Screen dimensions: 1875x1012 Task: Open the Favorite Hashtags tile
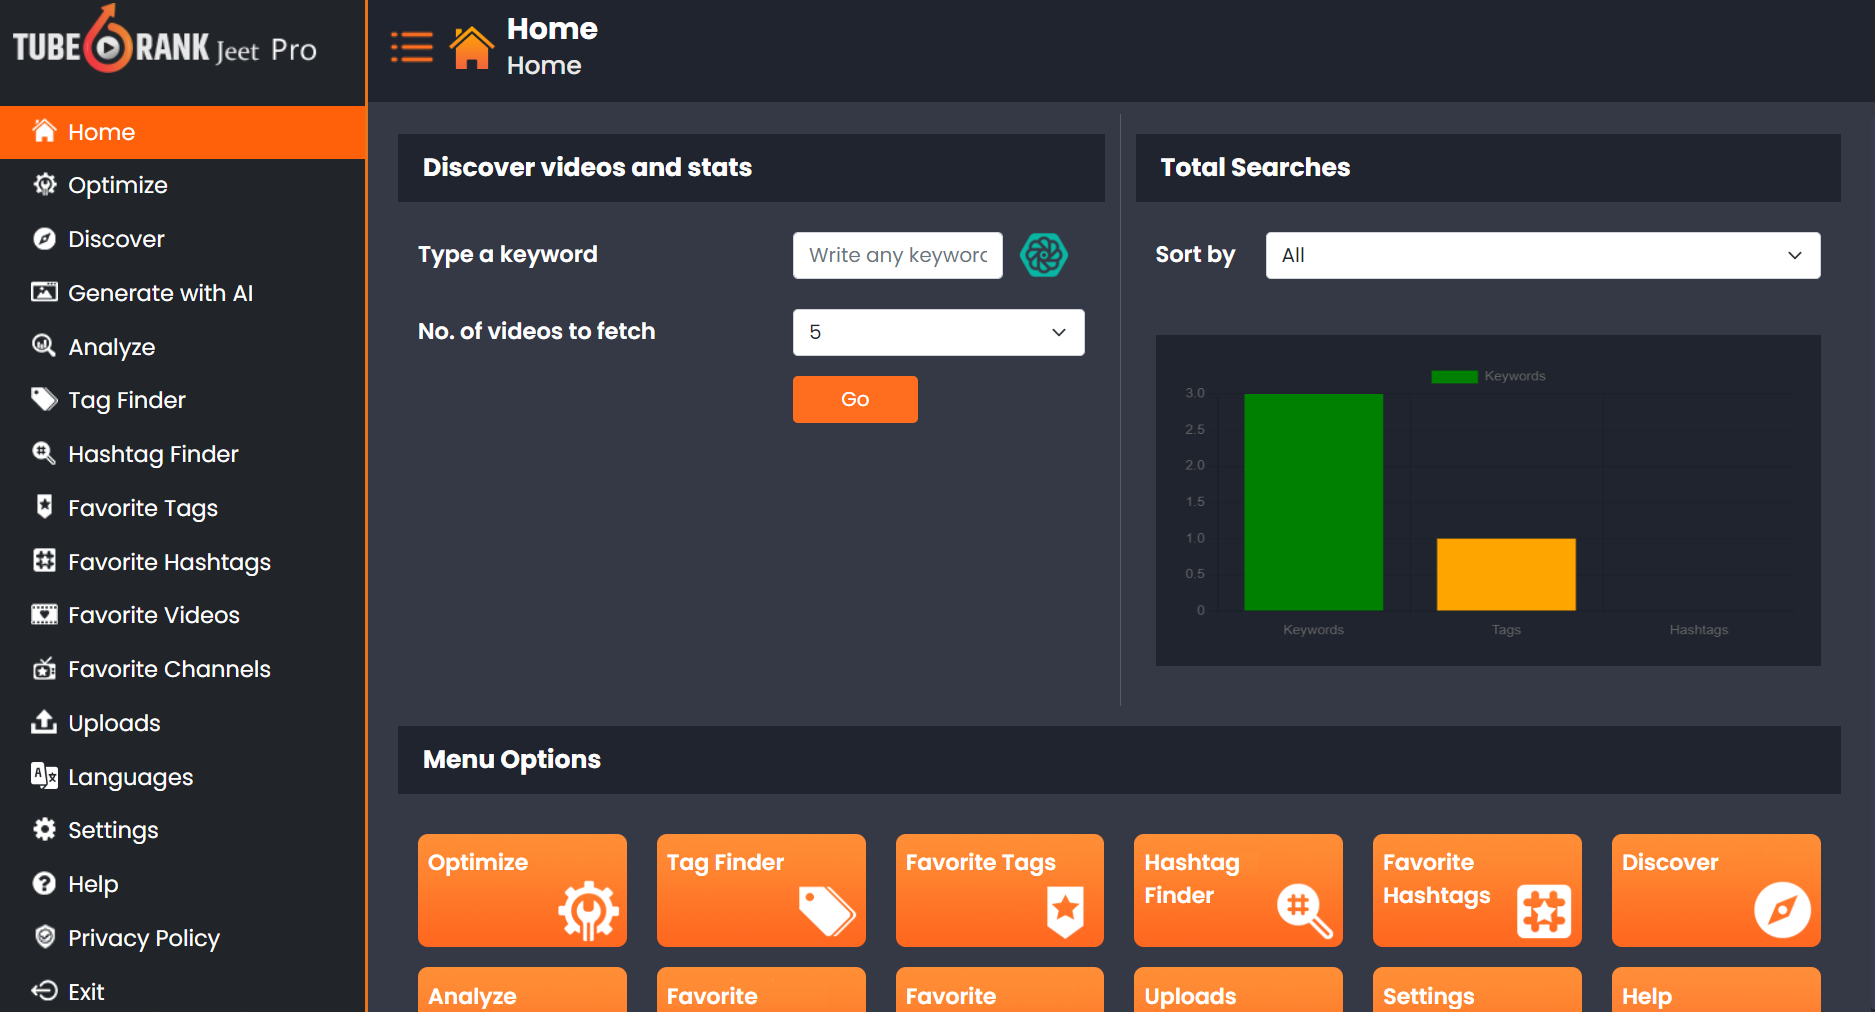tap(1476, 890)
